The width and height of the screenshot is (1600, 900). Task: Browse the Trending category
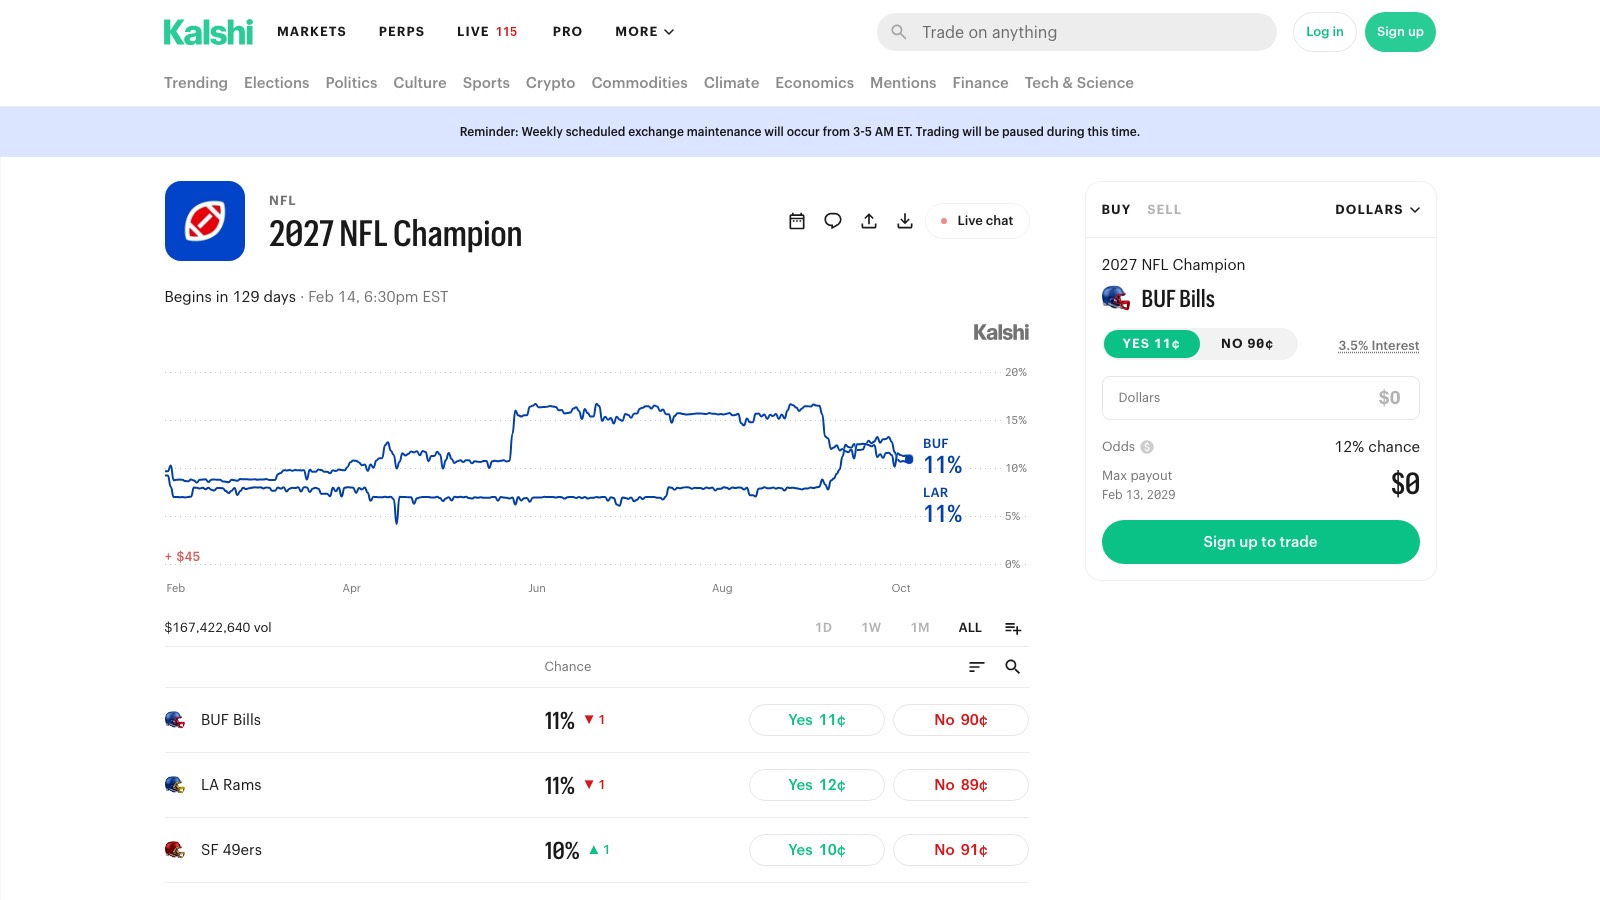(196, 83)
